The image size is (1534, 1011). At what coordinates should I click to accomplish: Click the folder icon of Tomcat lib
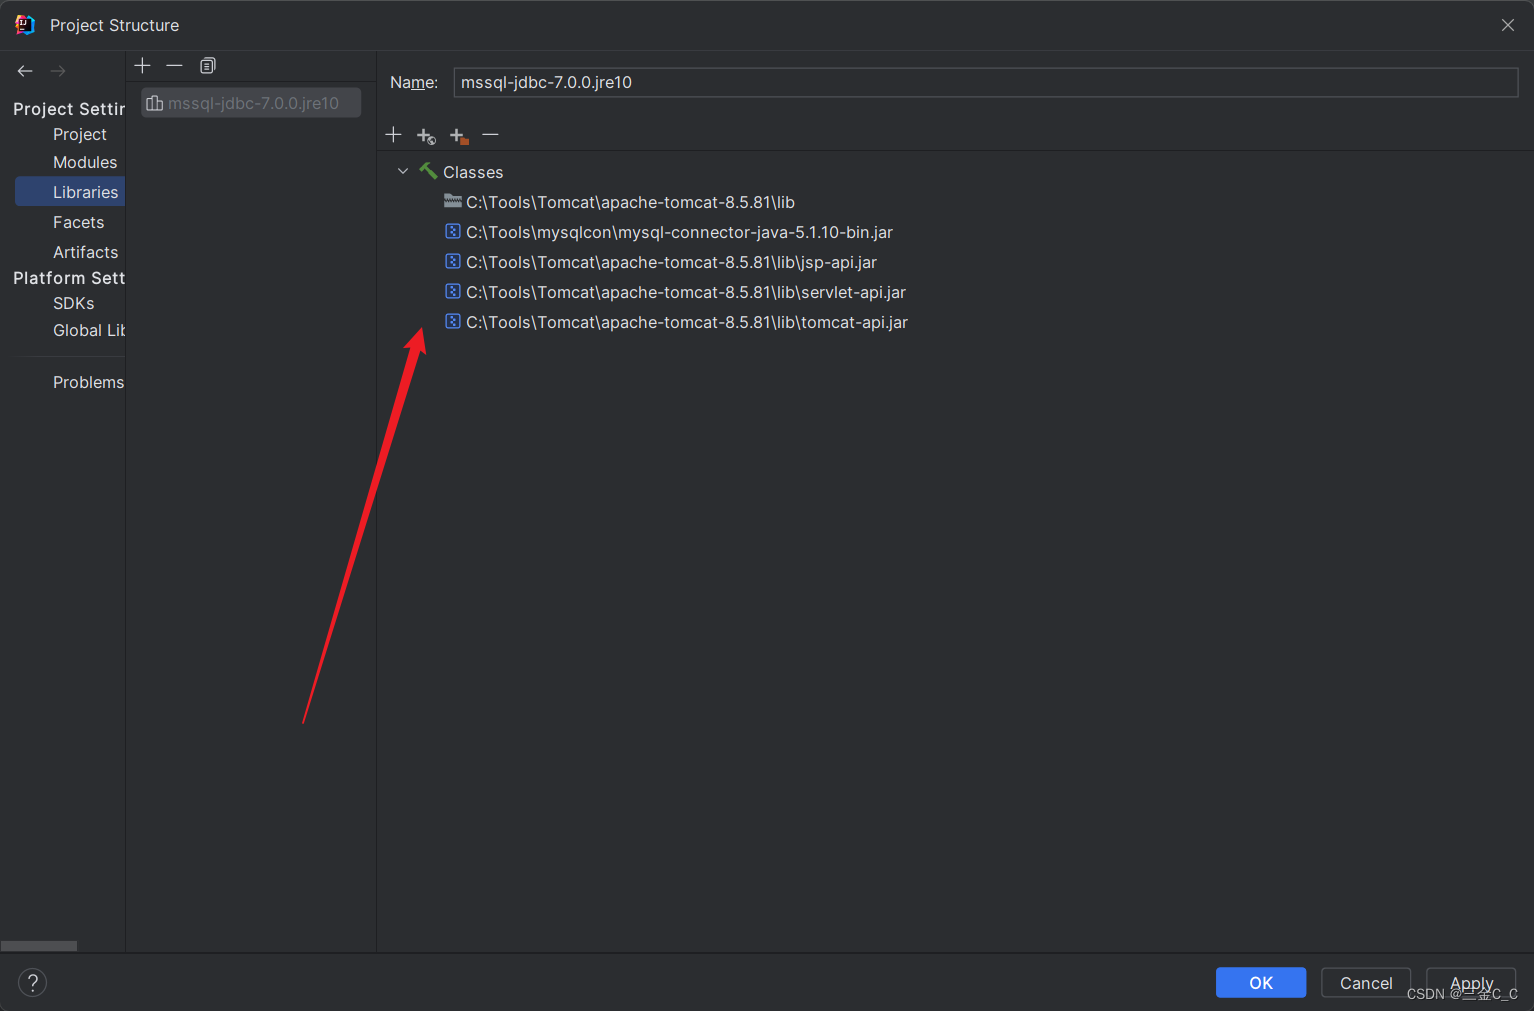coord(453,201)
